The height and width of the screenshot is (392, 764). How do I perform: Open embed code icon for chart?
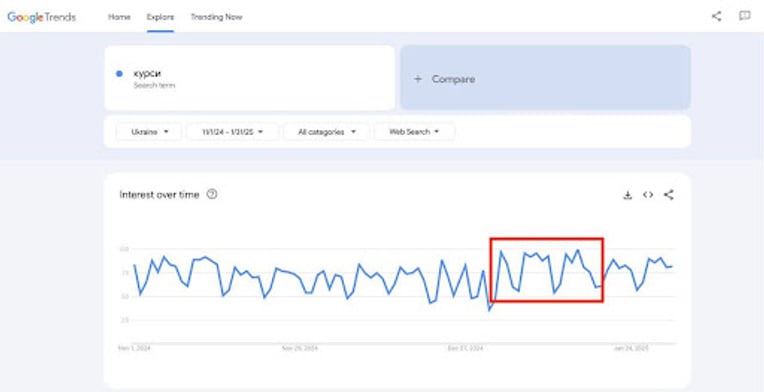648,195
